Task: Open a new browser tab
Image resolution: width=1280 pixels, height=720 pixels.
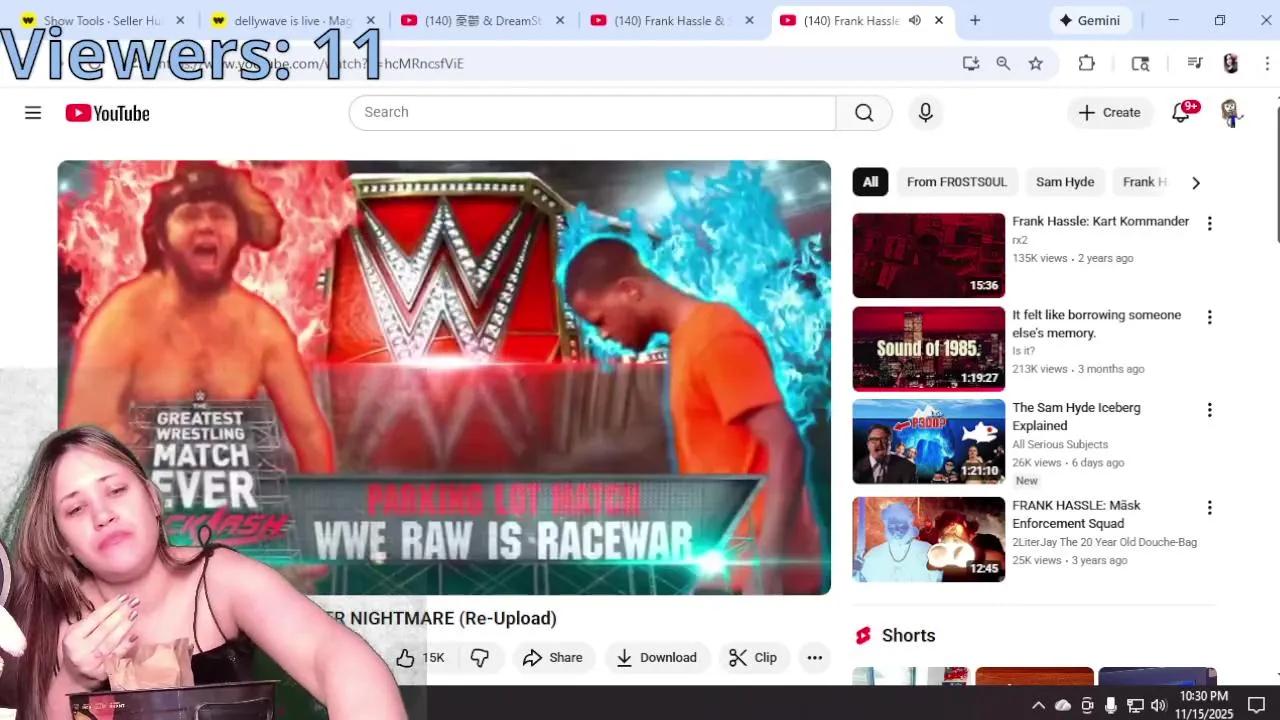Action: [975, 20]
